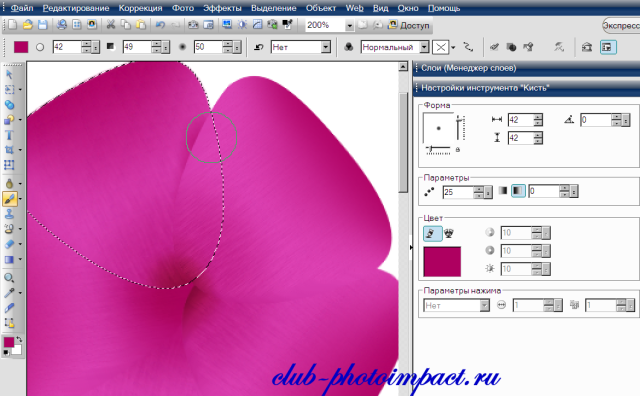Select the Zoom magnifier tool
This screenshot has width=640, height=396.
click(x=9, y=278)
